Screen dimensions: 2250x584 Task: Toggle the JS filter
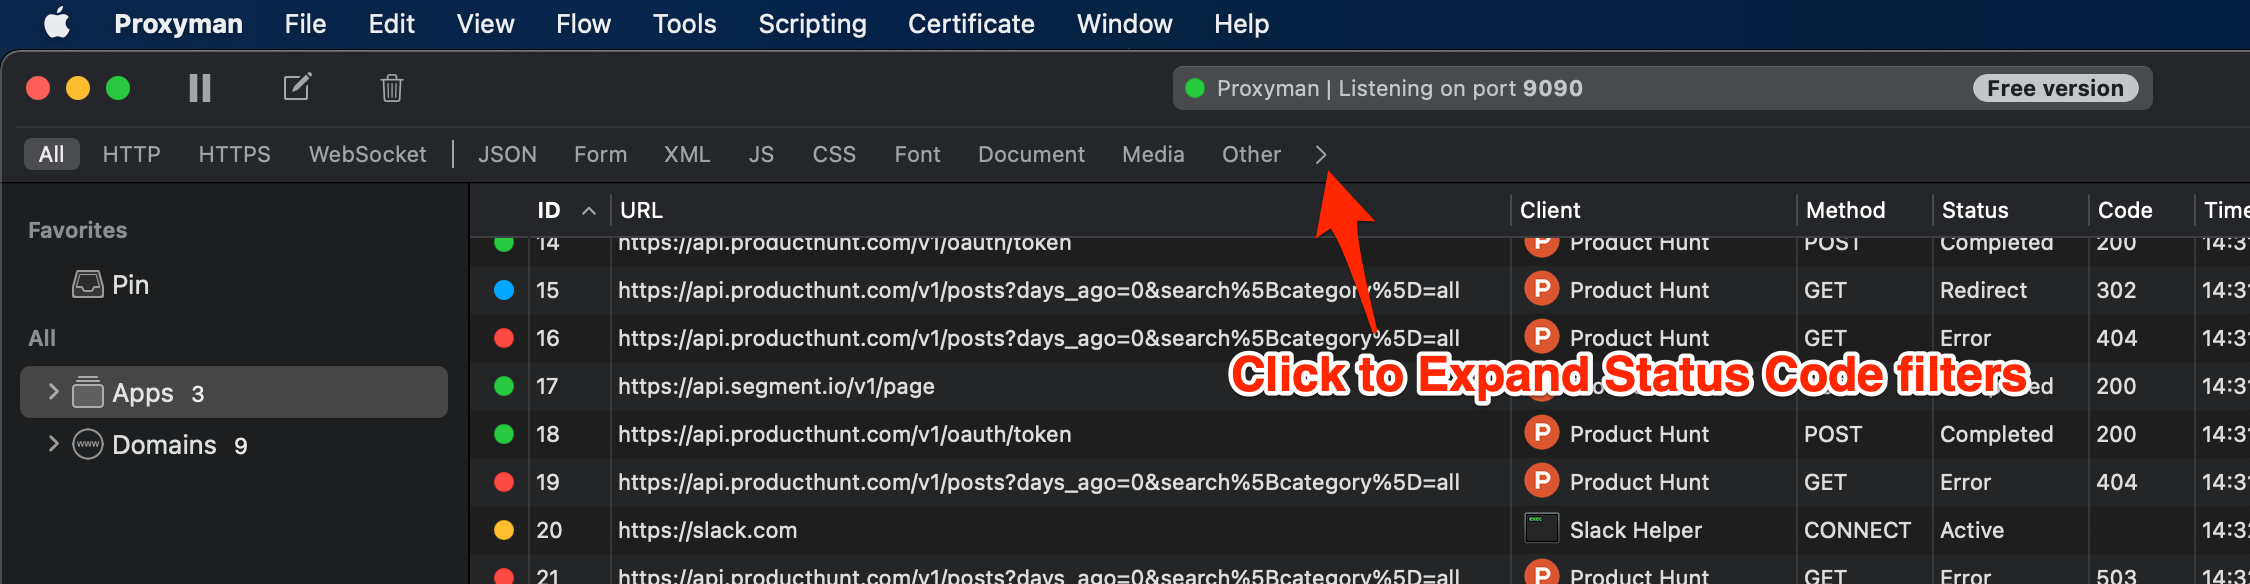(761, 154)
